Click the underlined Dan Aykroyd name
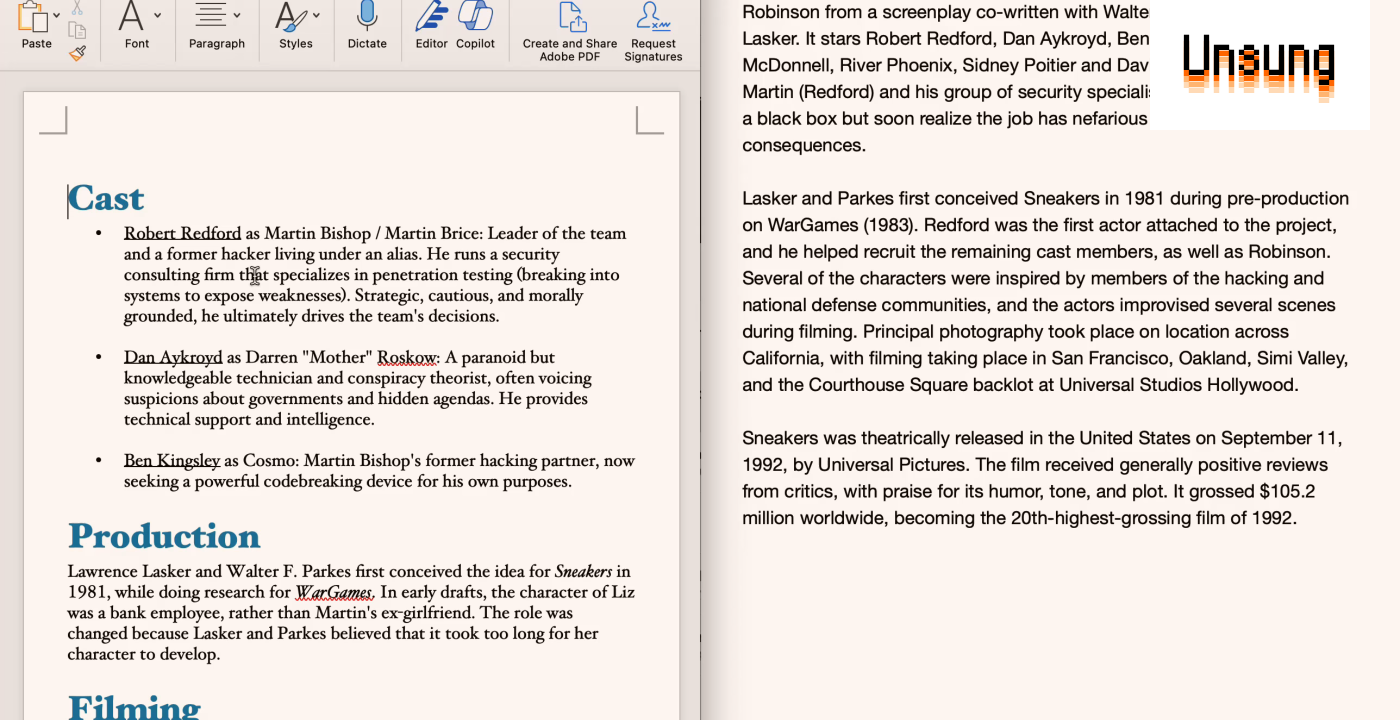Viewport: 1400px width, 720px height. click(173, 357)
